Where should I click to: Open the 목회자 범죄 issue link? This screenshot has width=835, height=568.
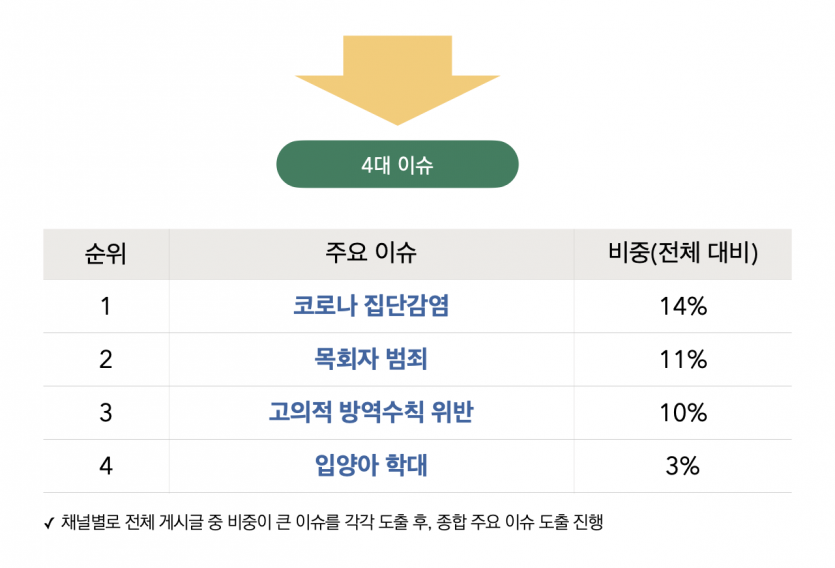point(371,359)
